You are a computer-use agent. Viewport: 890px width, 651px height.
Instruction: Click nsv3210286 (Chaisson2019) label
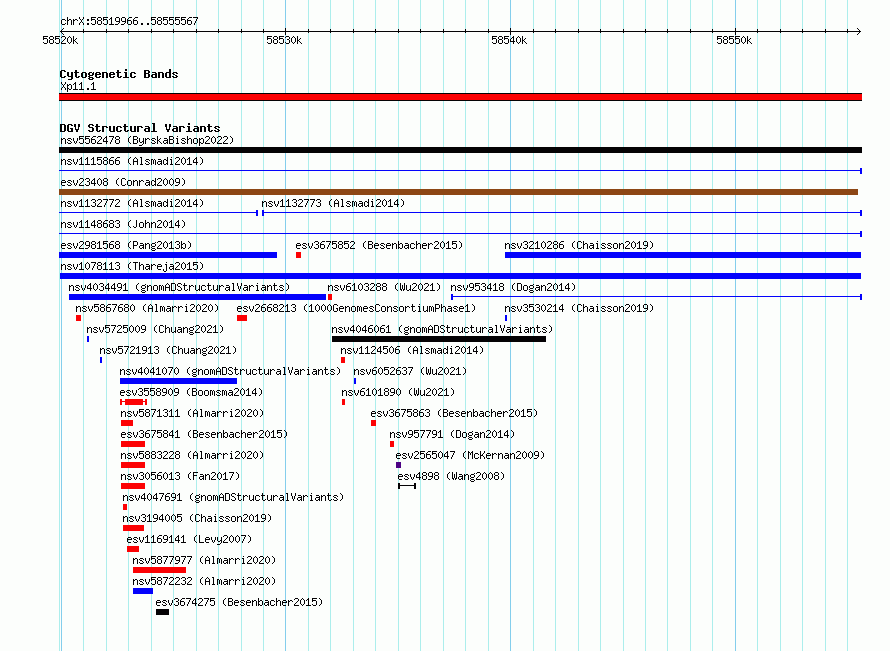(579, 245)
